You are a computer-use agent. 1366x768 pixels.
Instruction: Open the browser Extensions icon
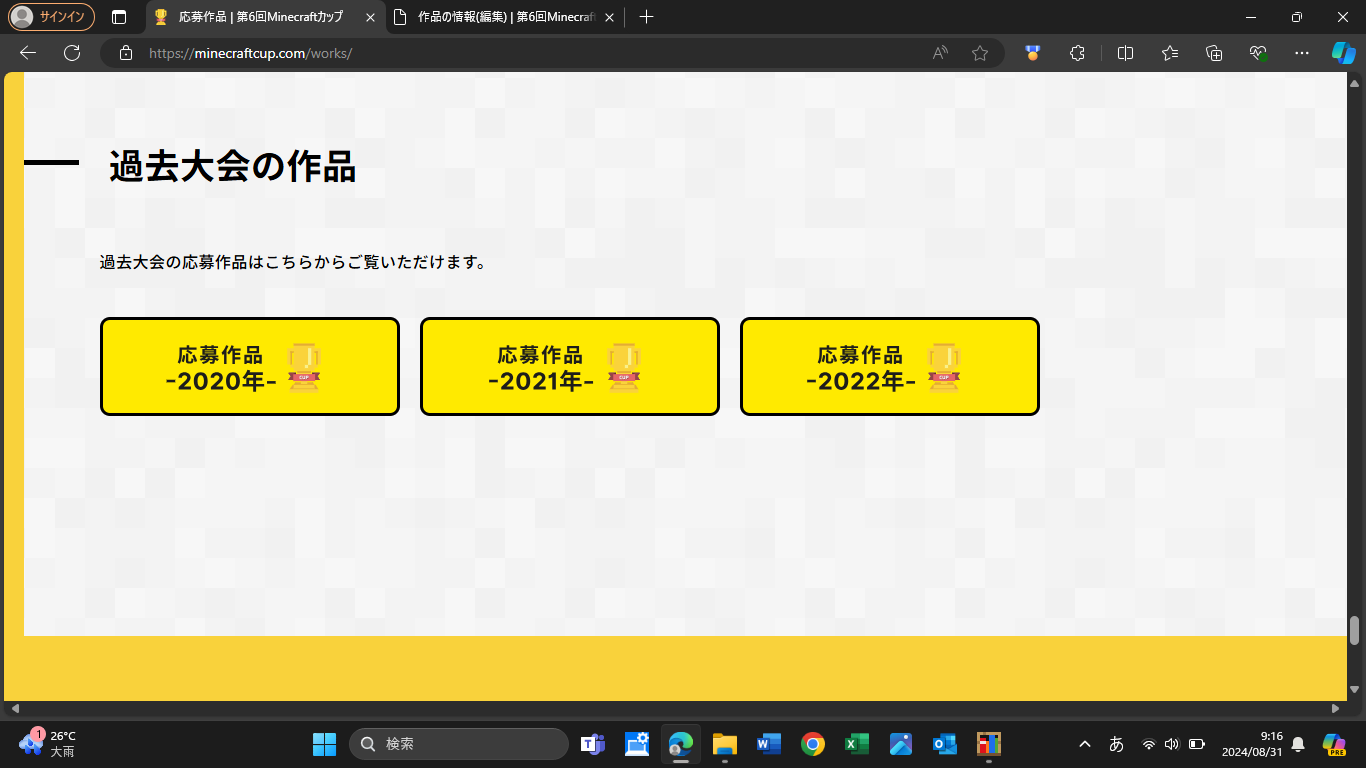(1077, 53)
